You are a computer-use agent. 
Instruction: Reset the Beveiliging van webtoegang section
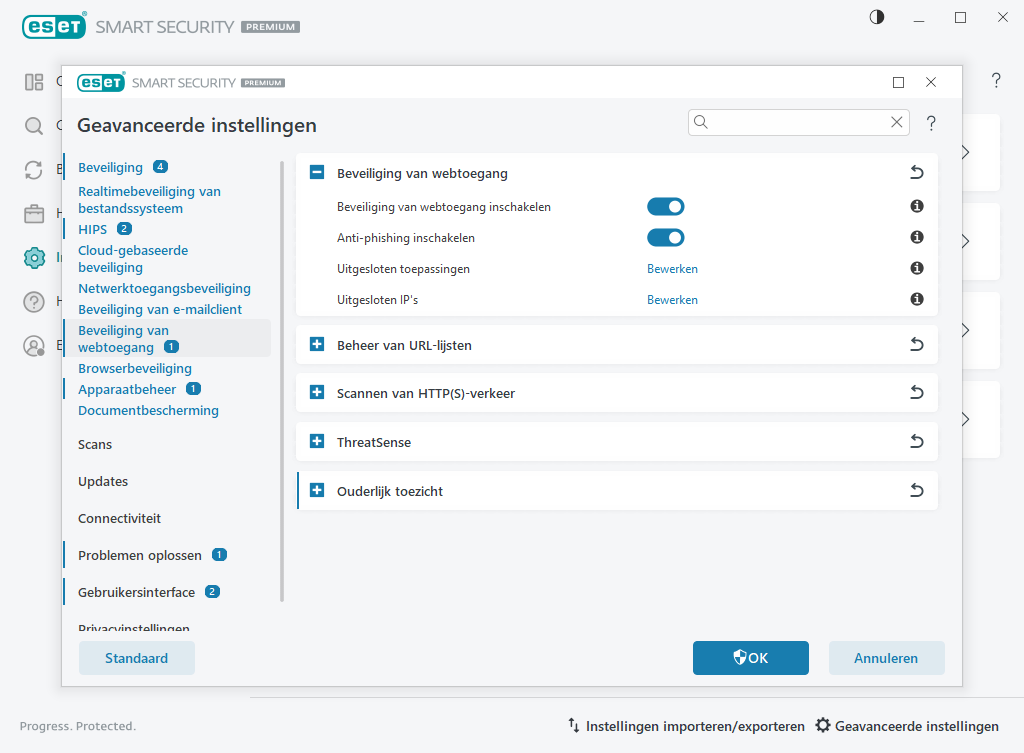tap(916, 173)
